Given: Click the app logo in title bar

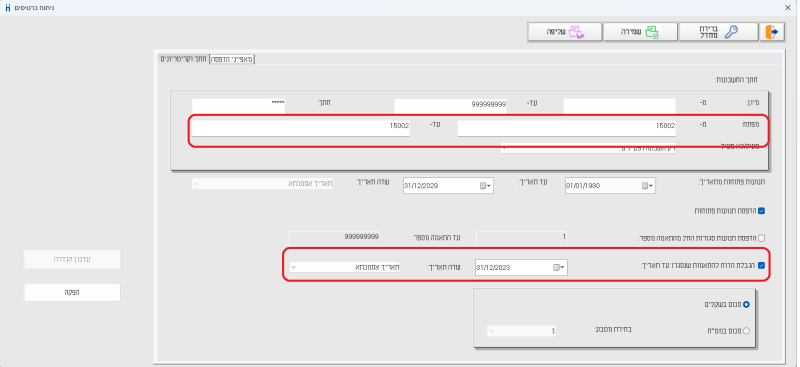Looking at the screenshot, I should [7, 8].
